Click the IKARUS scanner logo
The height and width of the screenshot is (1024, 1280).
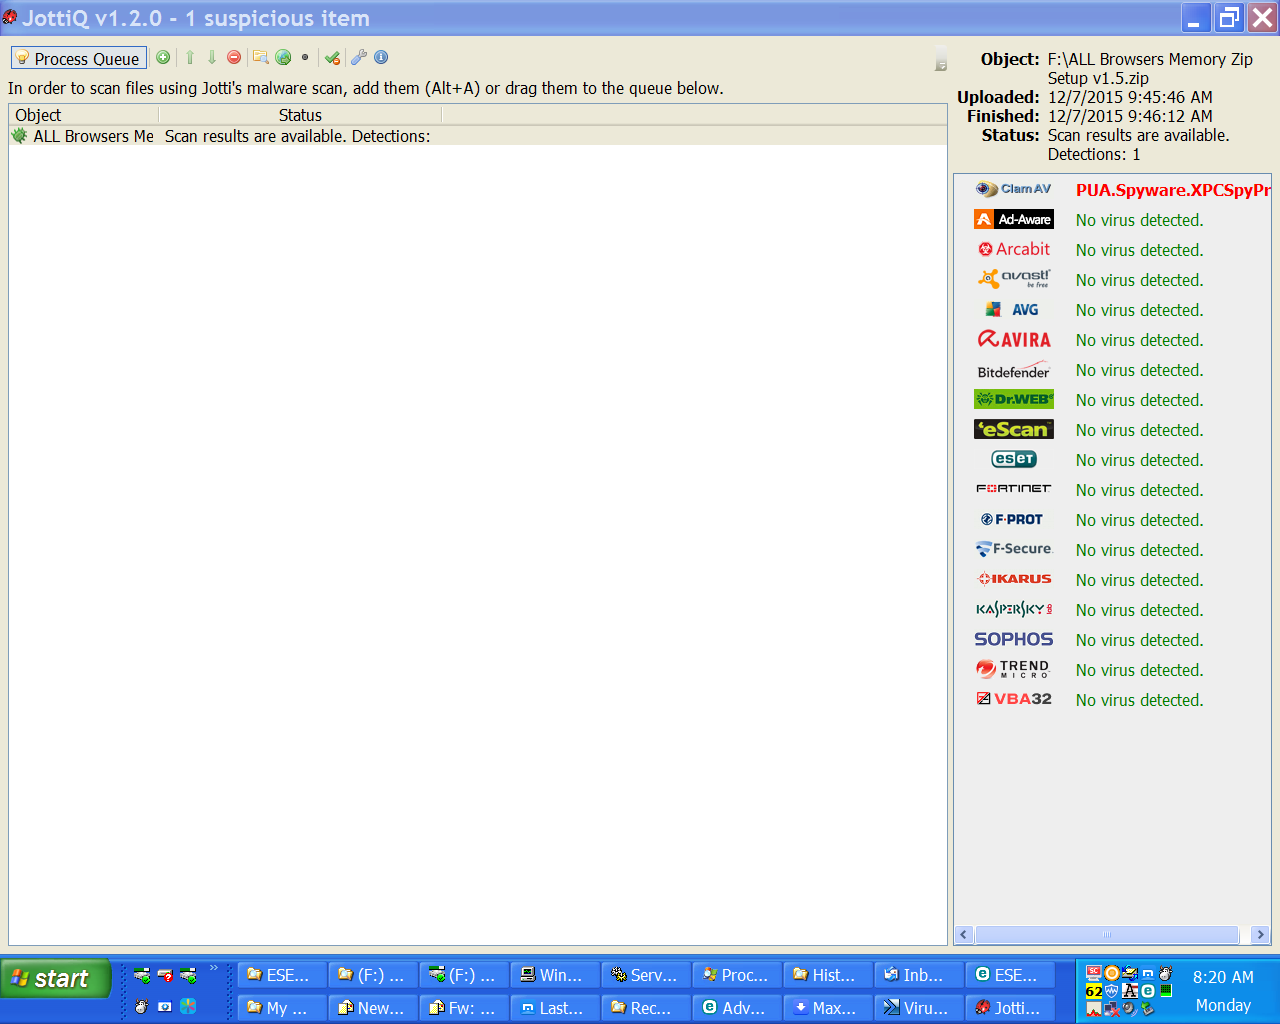pos(1014,579)
